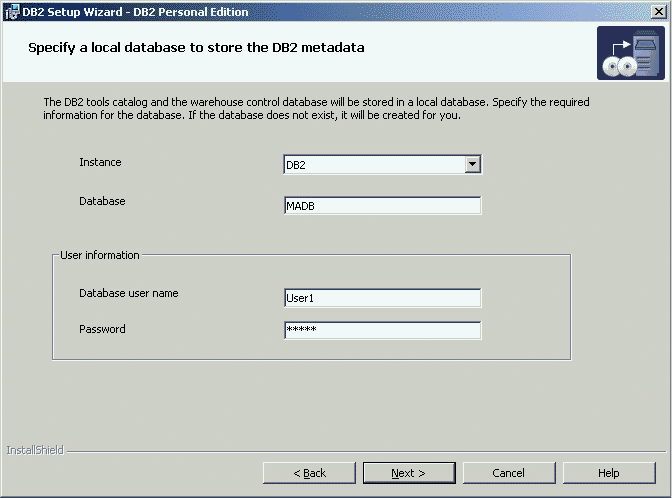
Task: Cancel the DB2 setup wizard
Action: pos(508,473)
